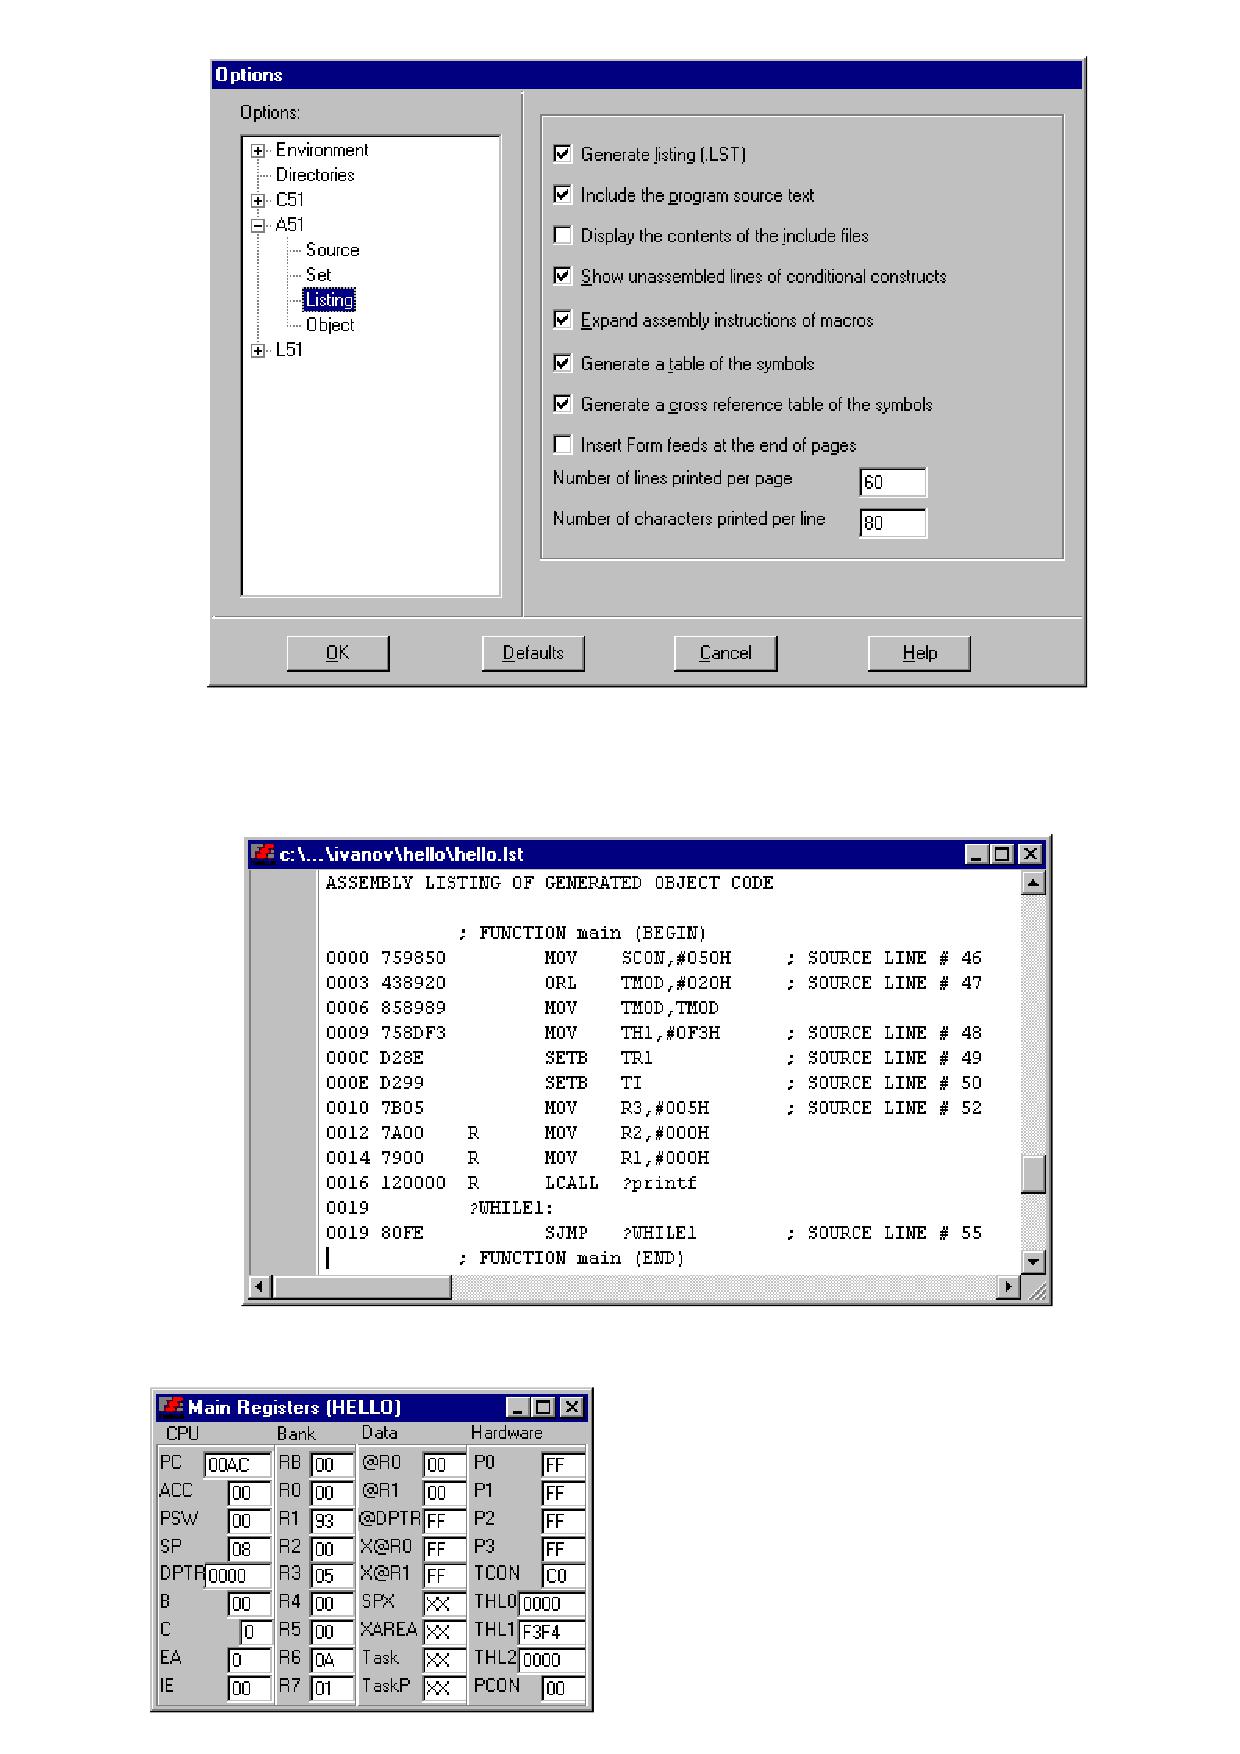The width and height of the screenshot is (1240, 1754).
Task: Select the Directories tree item
Action: 315,175
